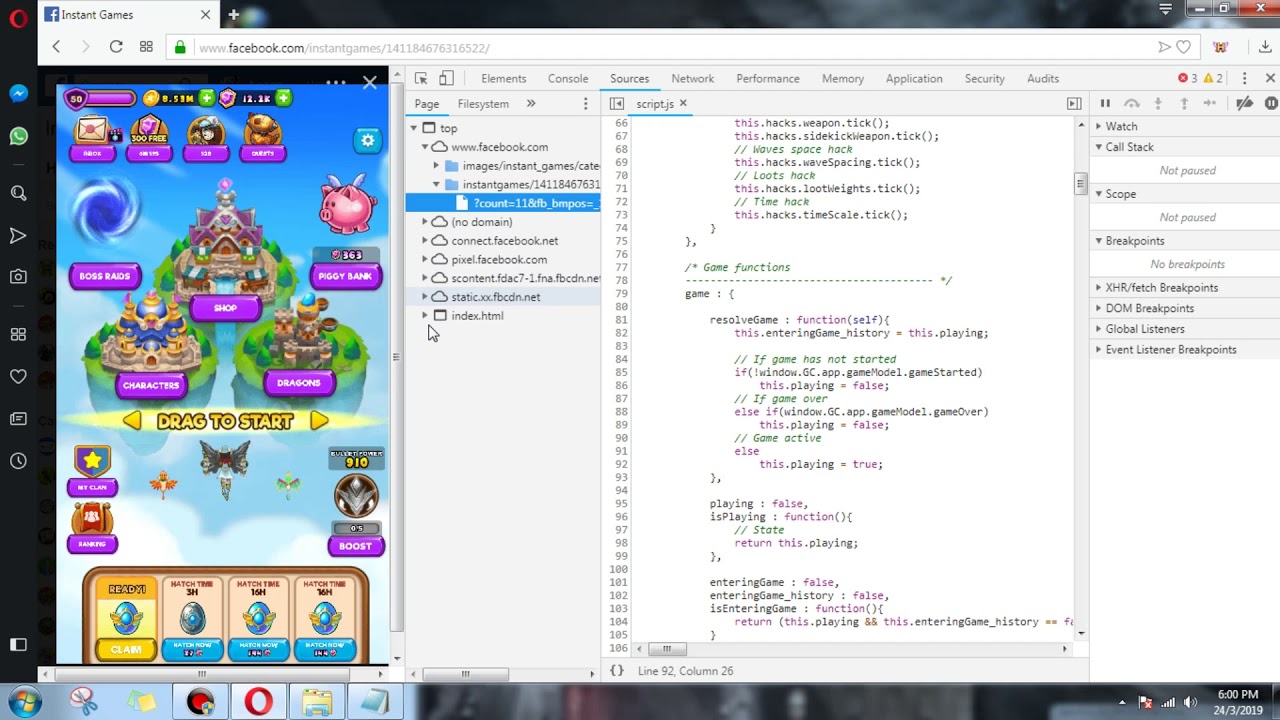Click the code editor vertical scrollbar thumb

tap(1081, 183)
